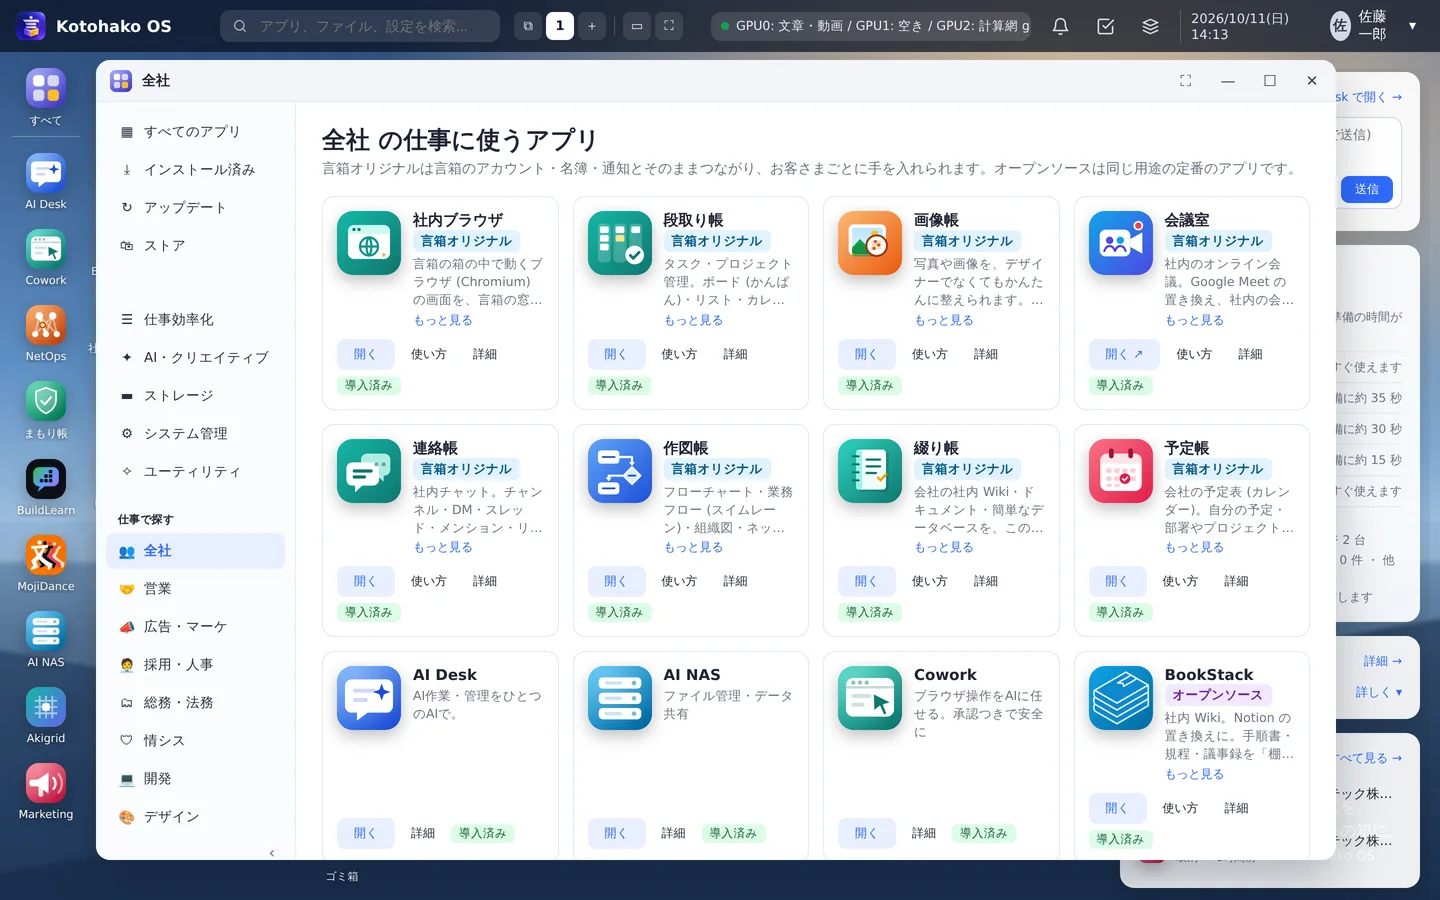The height and width of the screenshot is (900, 1440).
Task: Select the 開発 category in sidebar
Action: (x=196, y=779)
